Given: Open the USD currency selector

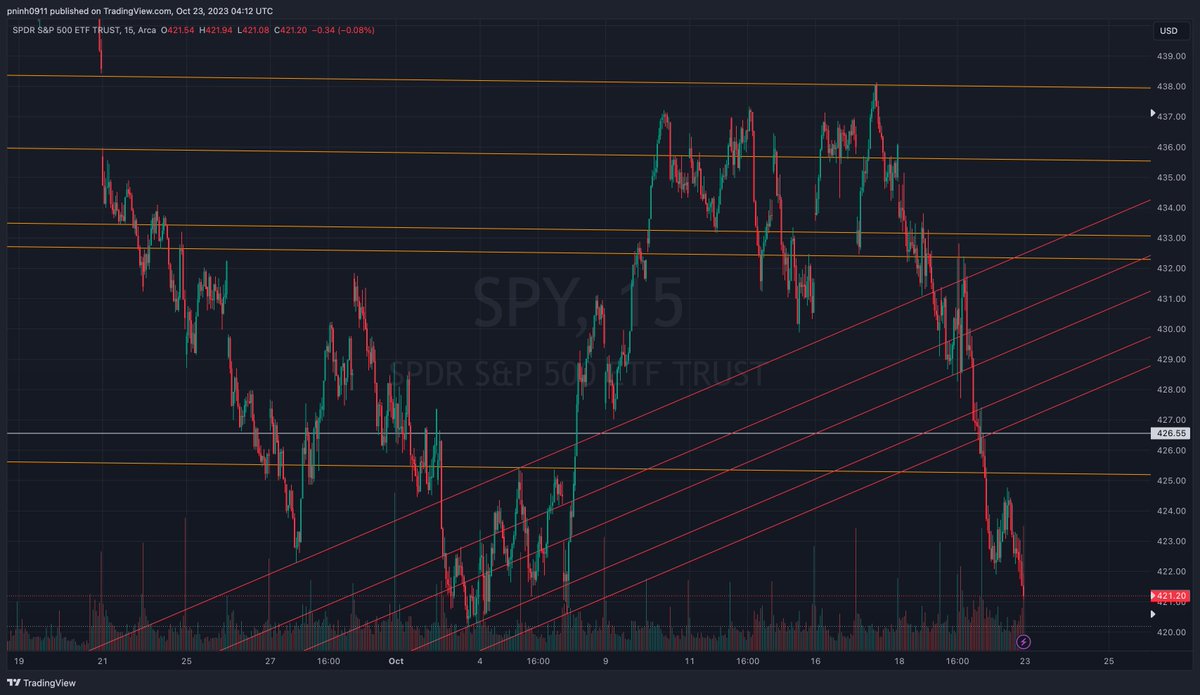Looking at the screenshot, I should (1169, 31).
